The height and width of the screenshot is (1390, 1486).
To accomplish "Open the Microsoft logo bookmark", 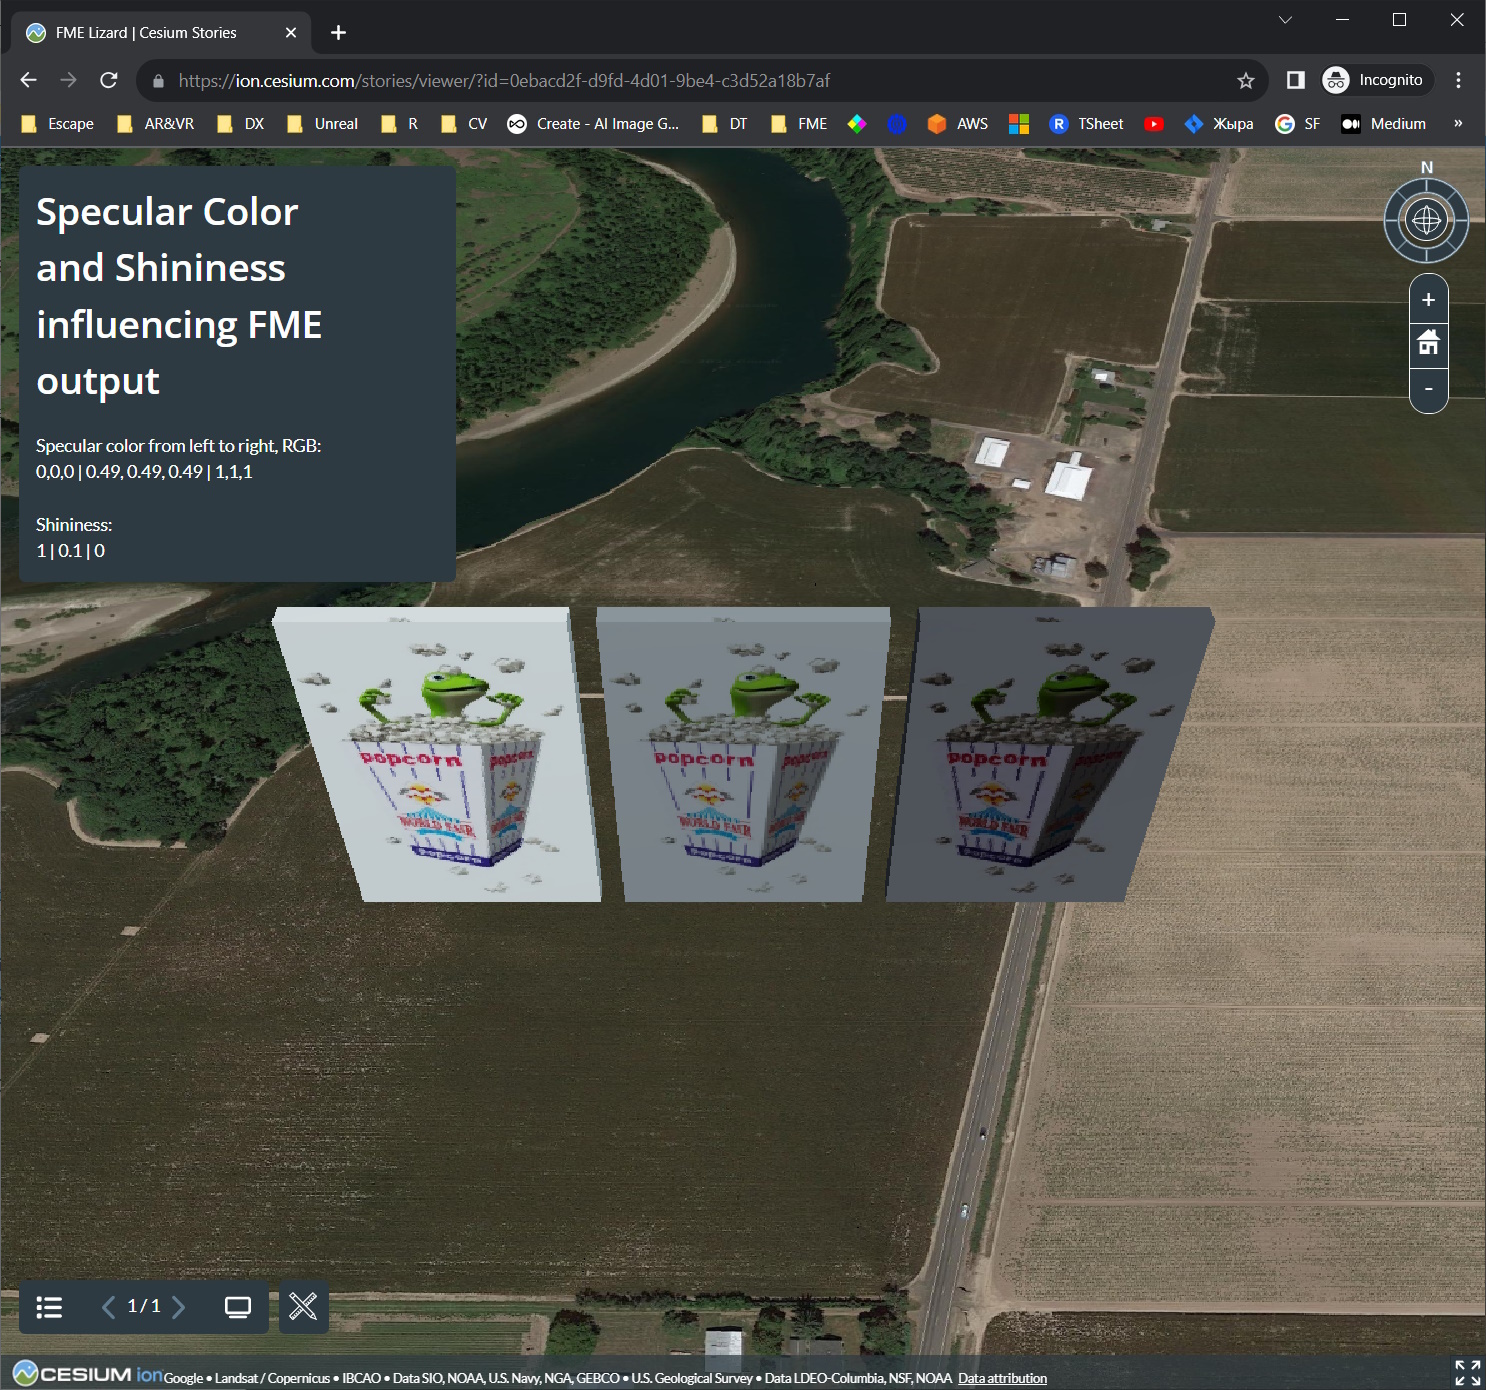I will click(x=1019, y=124).
